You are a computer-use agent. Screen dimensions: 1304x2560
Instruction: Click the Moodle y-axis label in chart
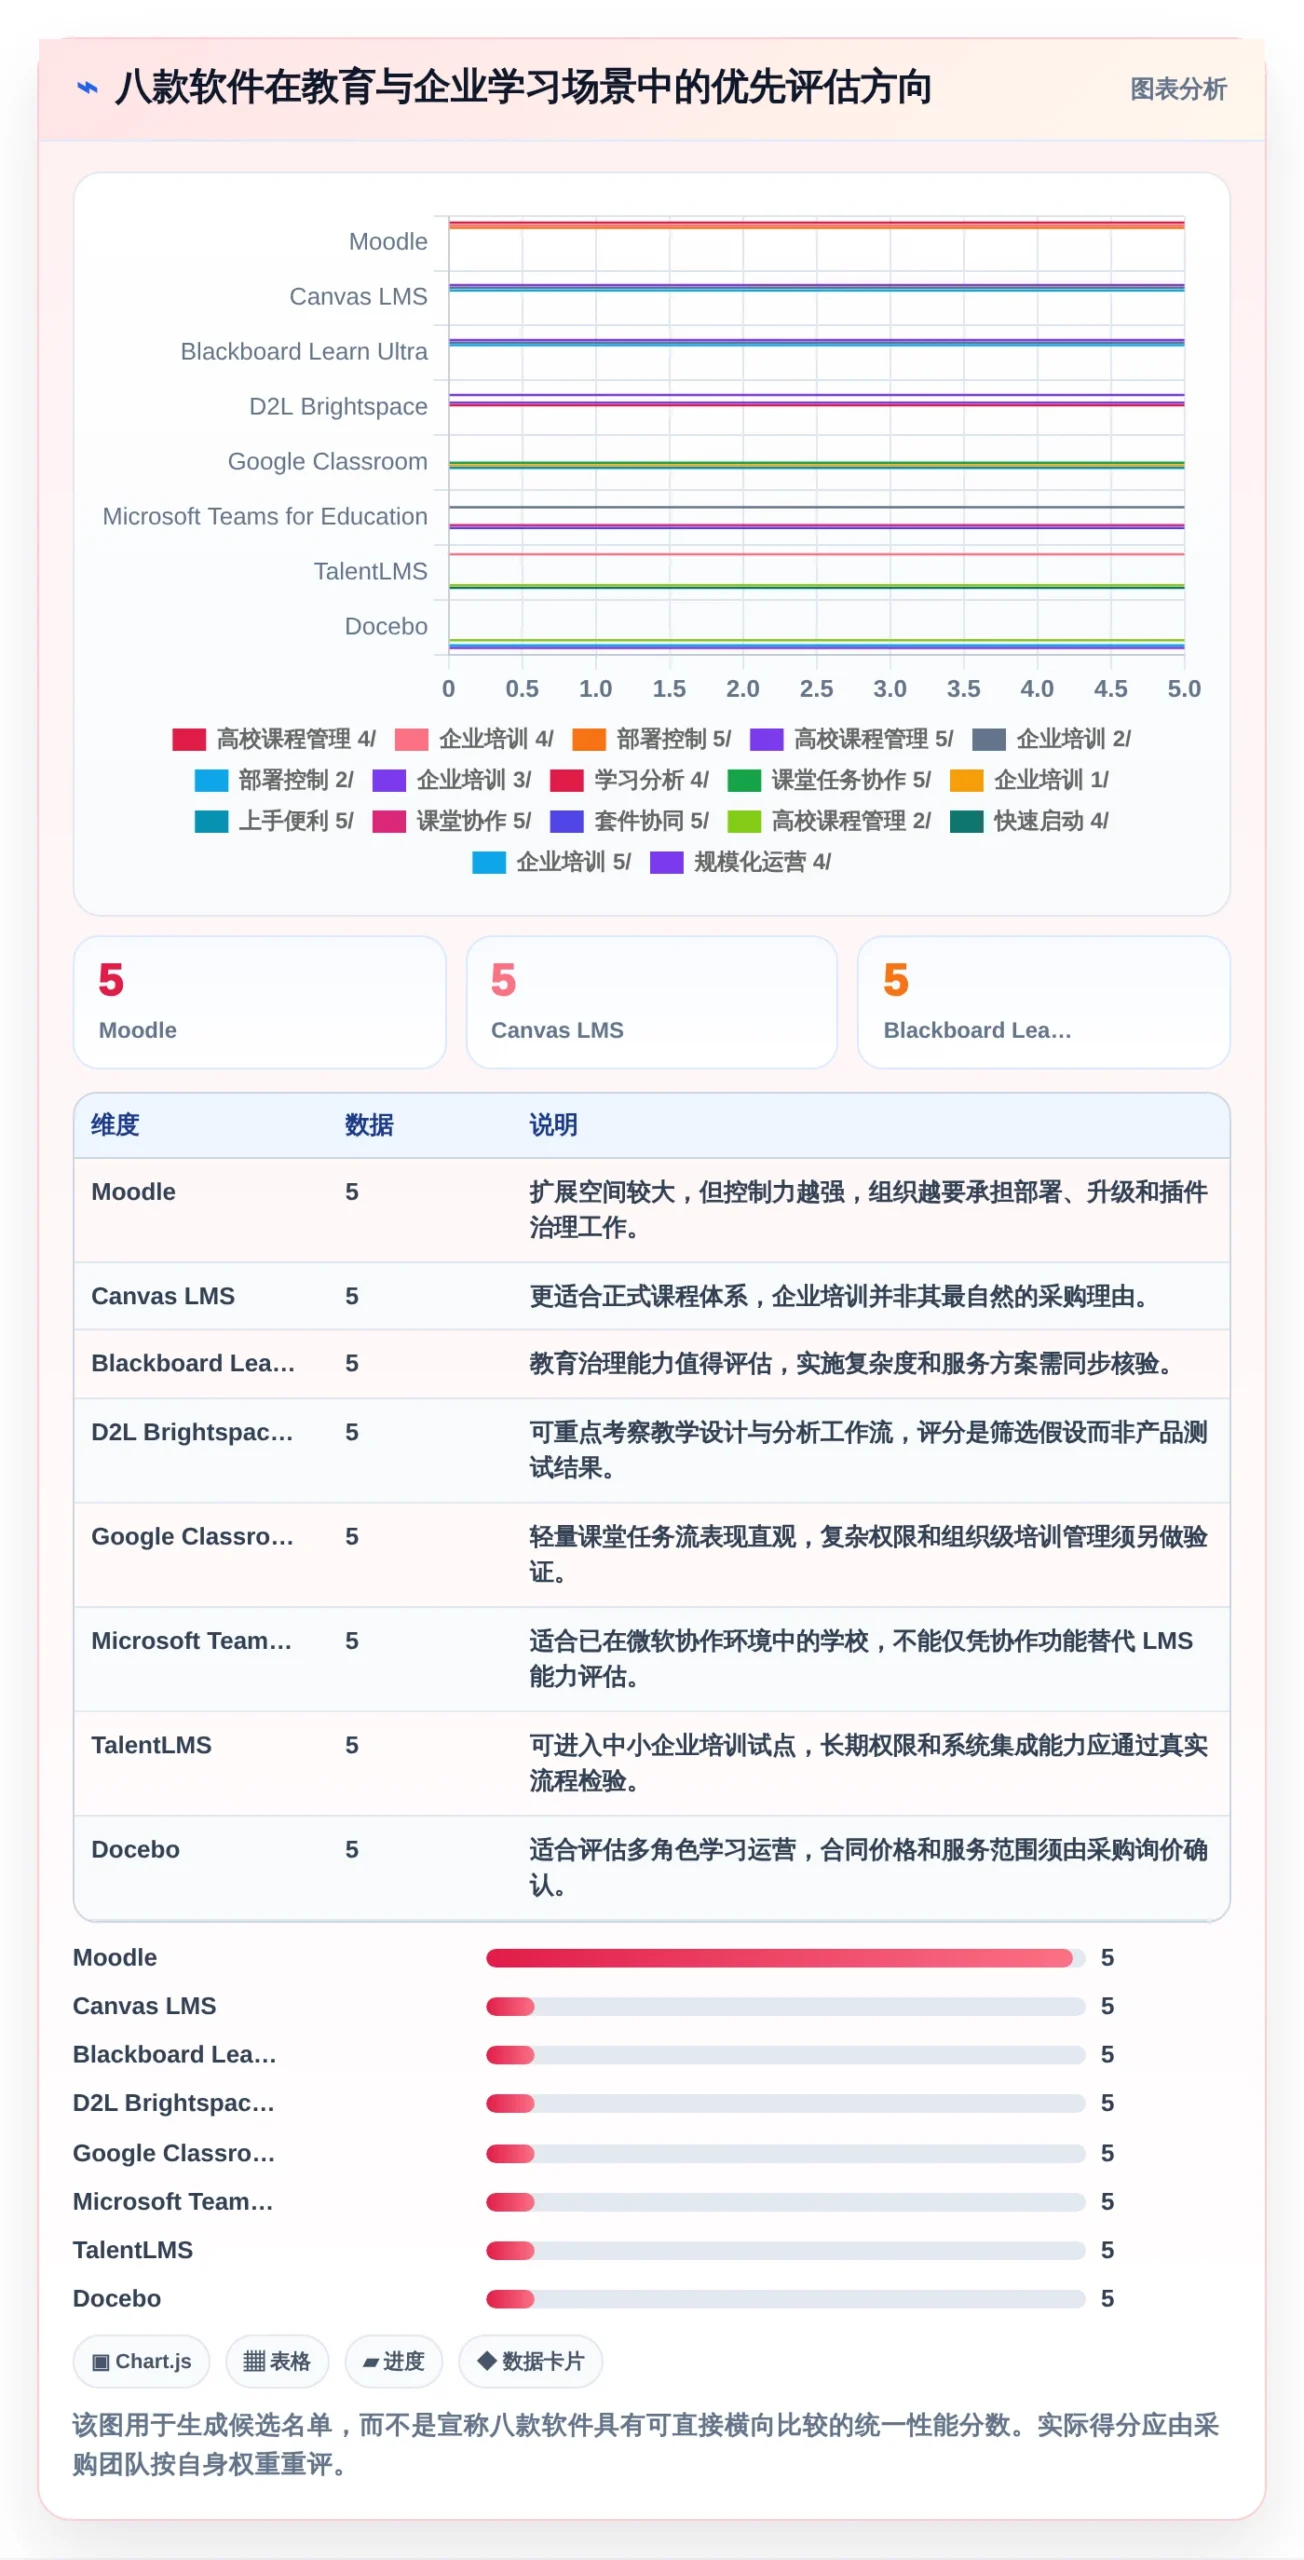tap(388, 242)
